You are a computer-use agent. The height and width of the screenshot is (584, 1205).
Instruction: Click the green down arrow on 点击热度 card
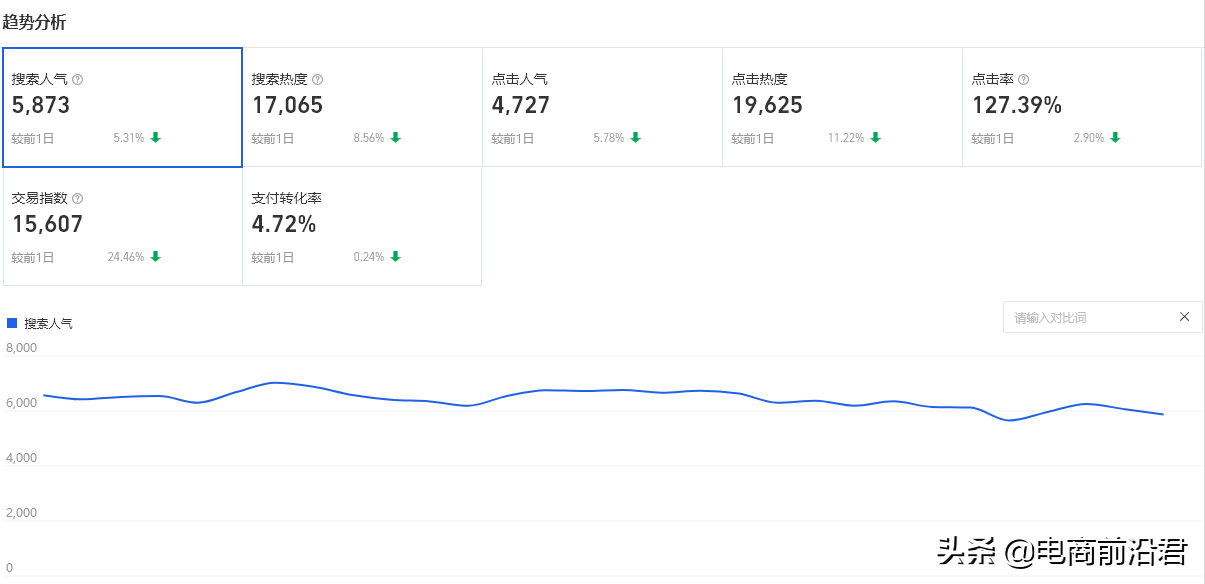(x=875, y=139)
